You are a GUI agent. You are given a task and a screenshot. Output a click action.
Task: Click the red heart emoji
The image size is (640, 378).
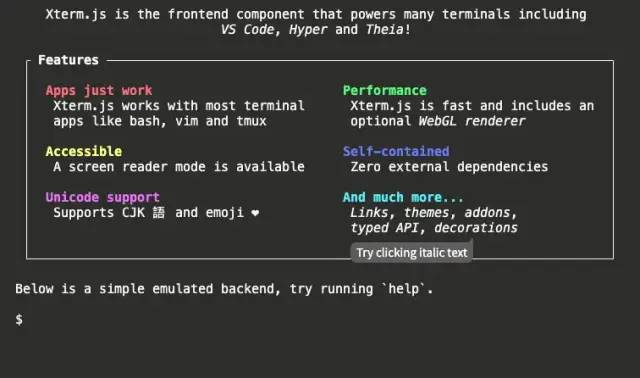(256, 213)
